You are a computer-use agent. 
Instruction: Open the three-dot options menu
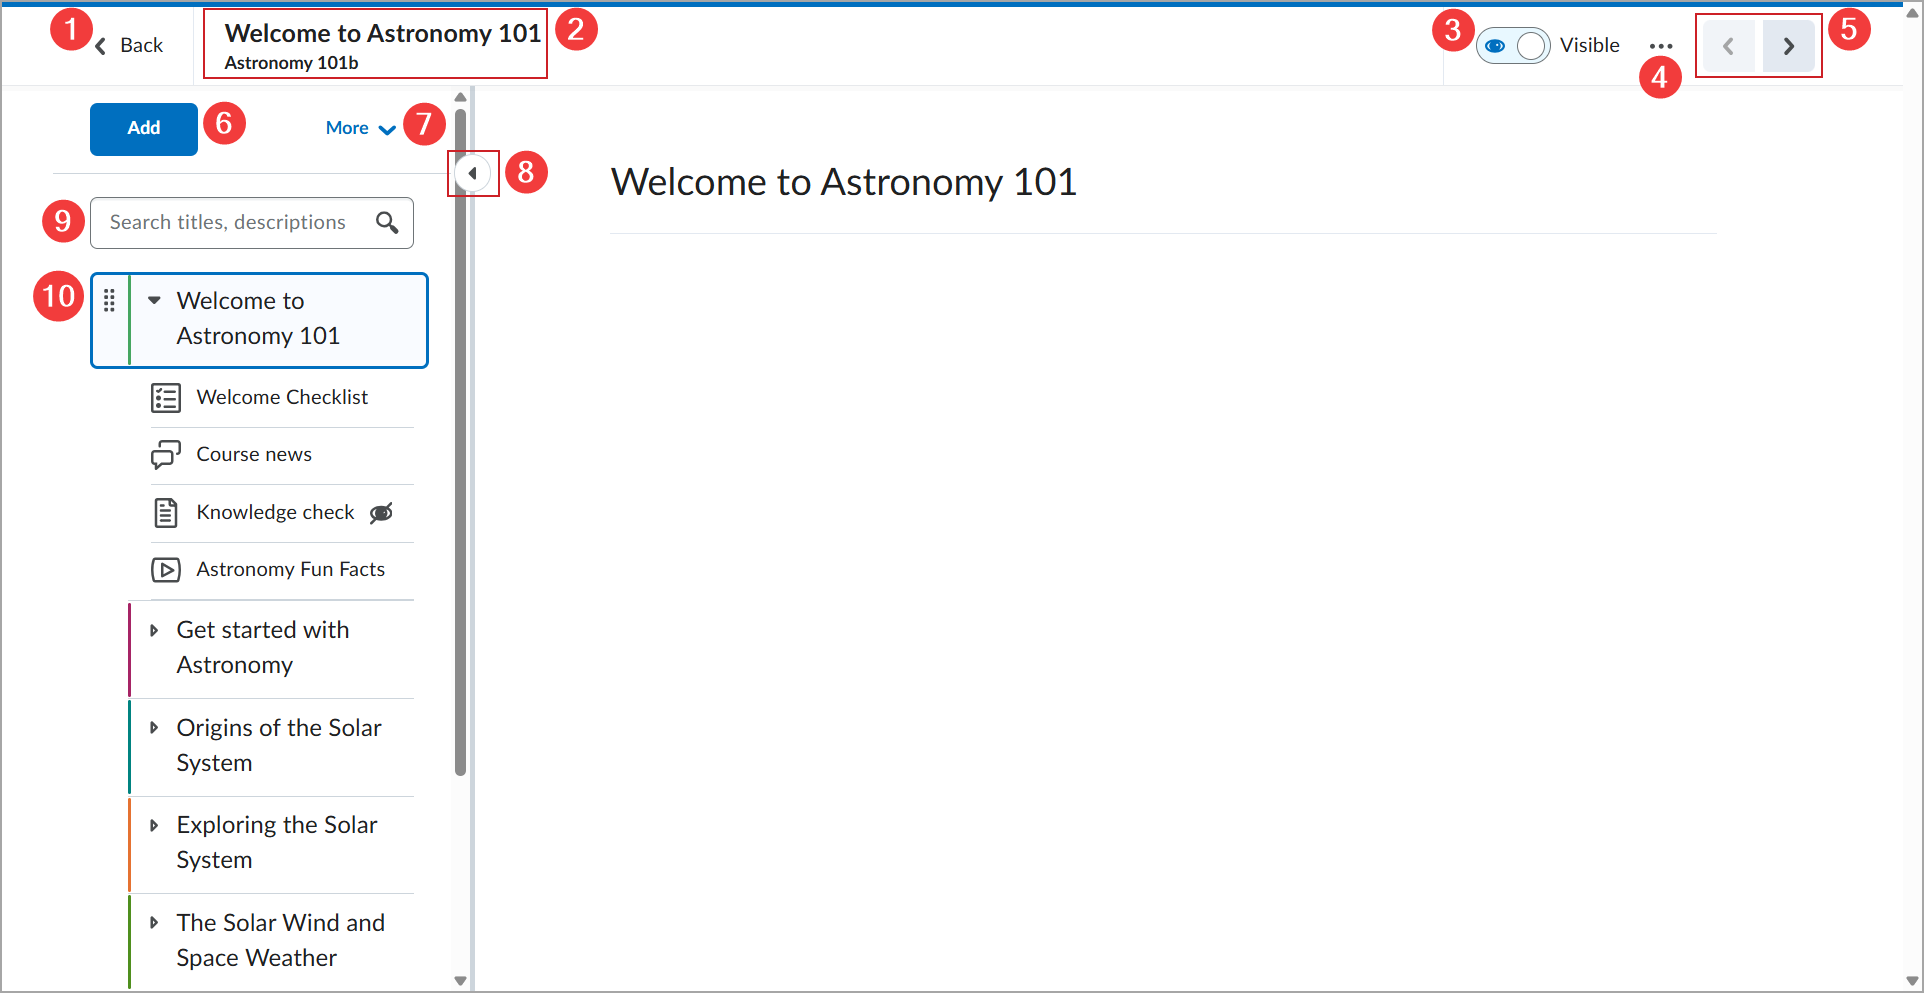click(x=1661, y=46)
